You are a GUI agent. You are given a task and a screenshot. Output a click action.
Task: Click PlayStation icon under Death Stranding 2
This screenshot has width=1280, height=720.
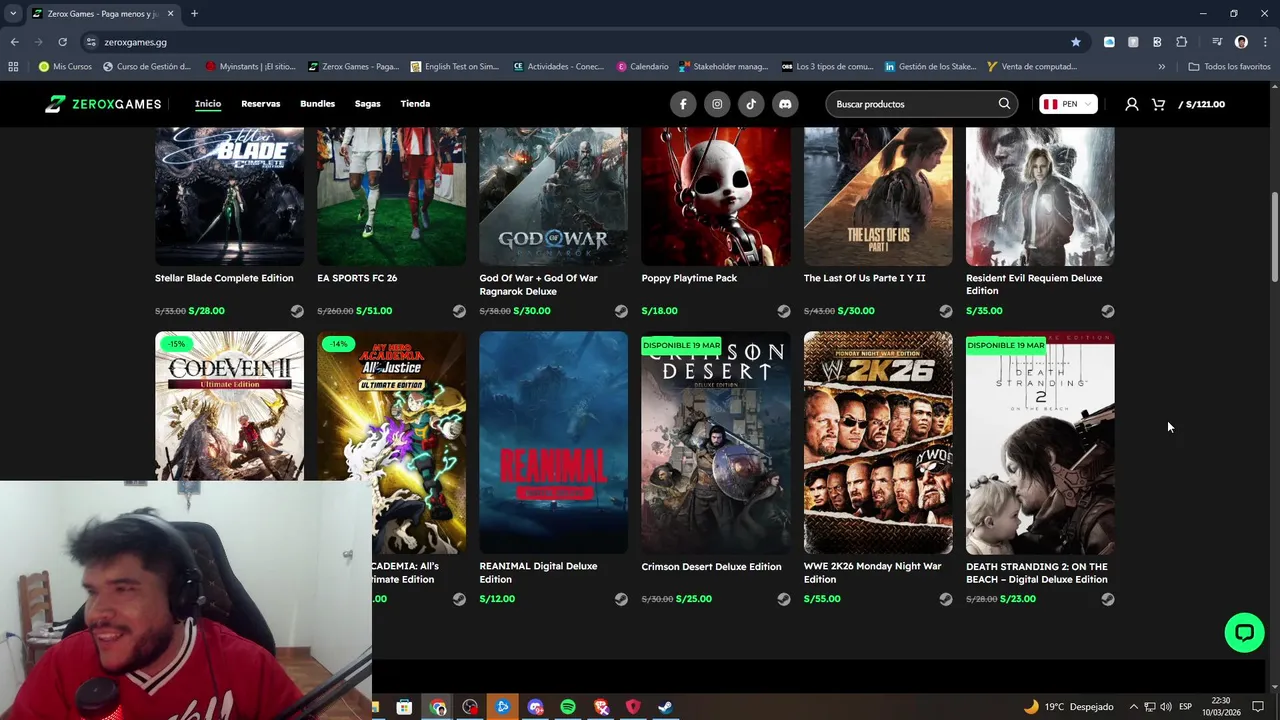(x=1108, y=599)
